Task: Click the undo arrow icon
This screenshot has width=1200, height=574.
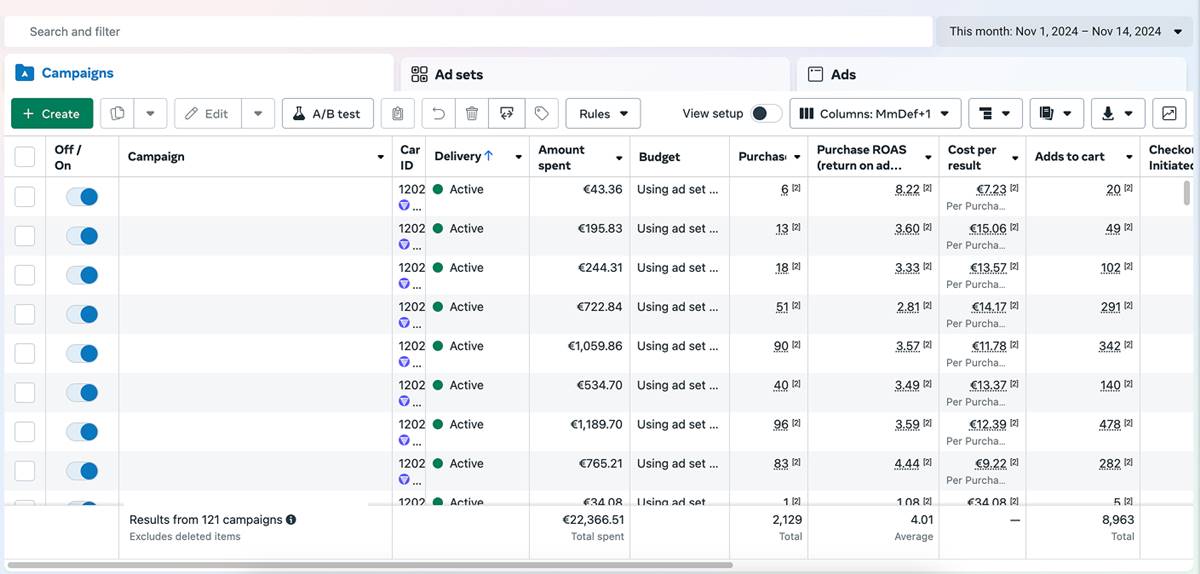Action: click(x=438, y=114)
